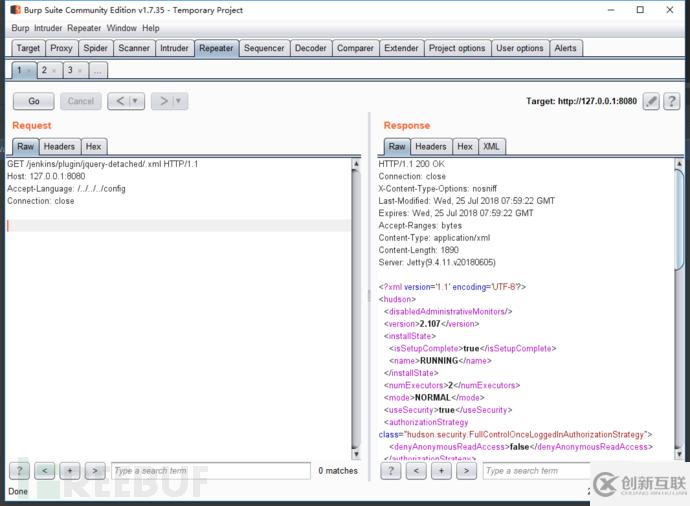The height and width of the screenshot is (506, 690).
Task: Click the 'Target: http://127.0.0.1:8080' label
Action: coord(581,101)
